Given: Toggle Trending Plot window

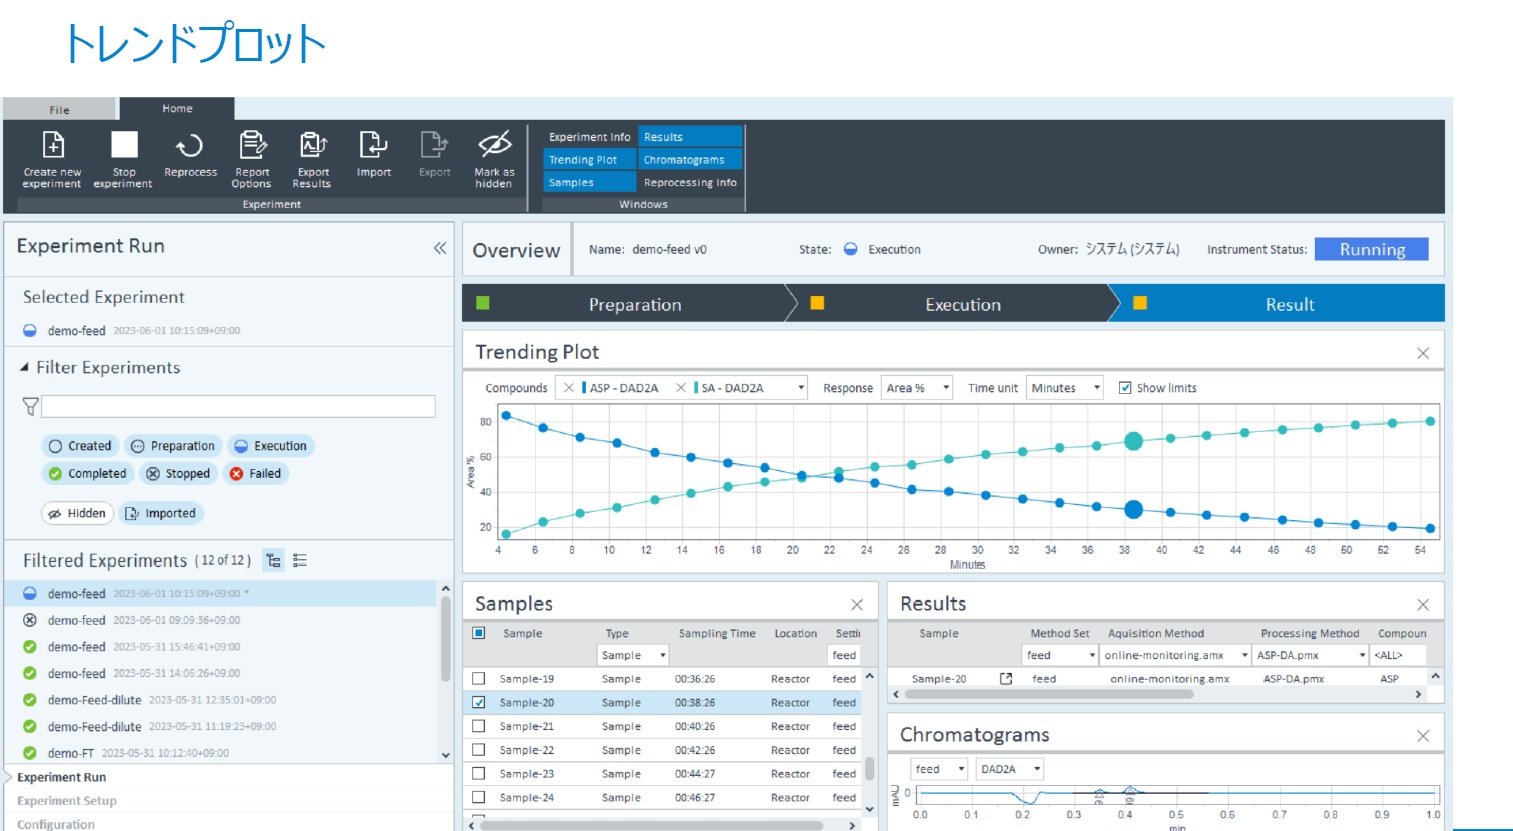Looking at the screenshot, I should pos(590,160).
